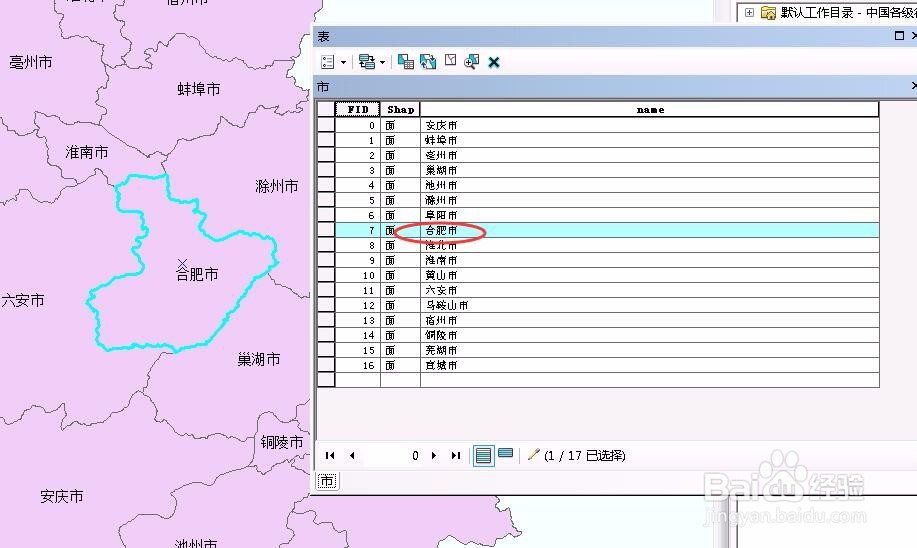Viewport: 917px width, 548px height.
Task: Select the 市 table tab at the bottom
Action: click(327, 481)
